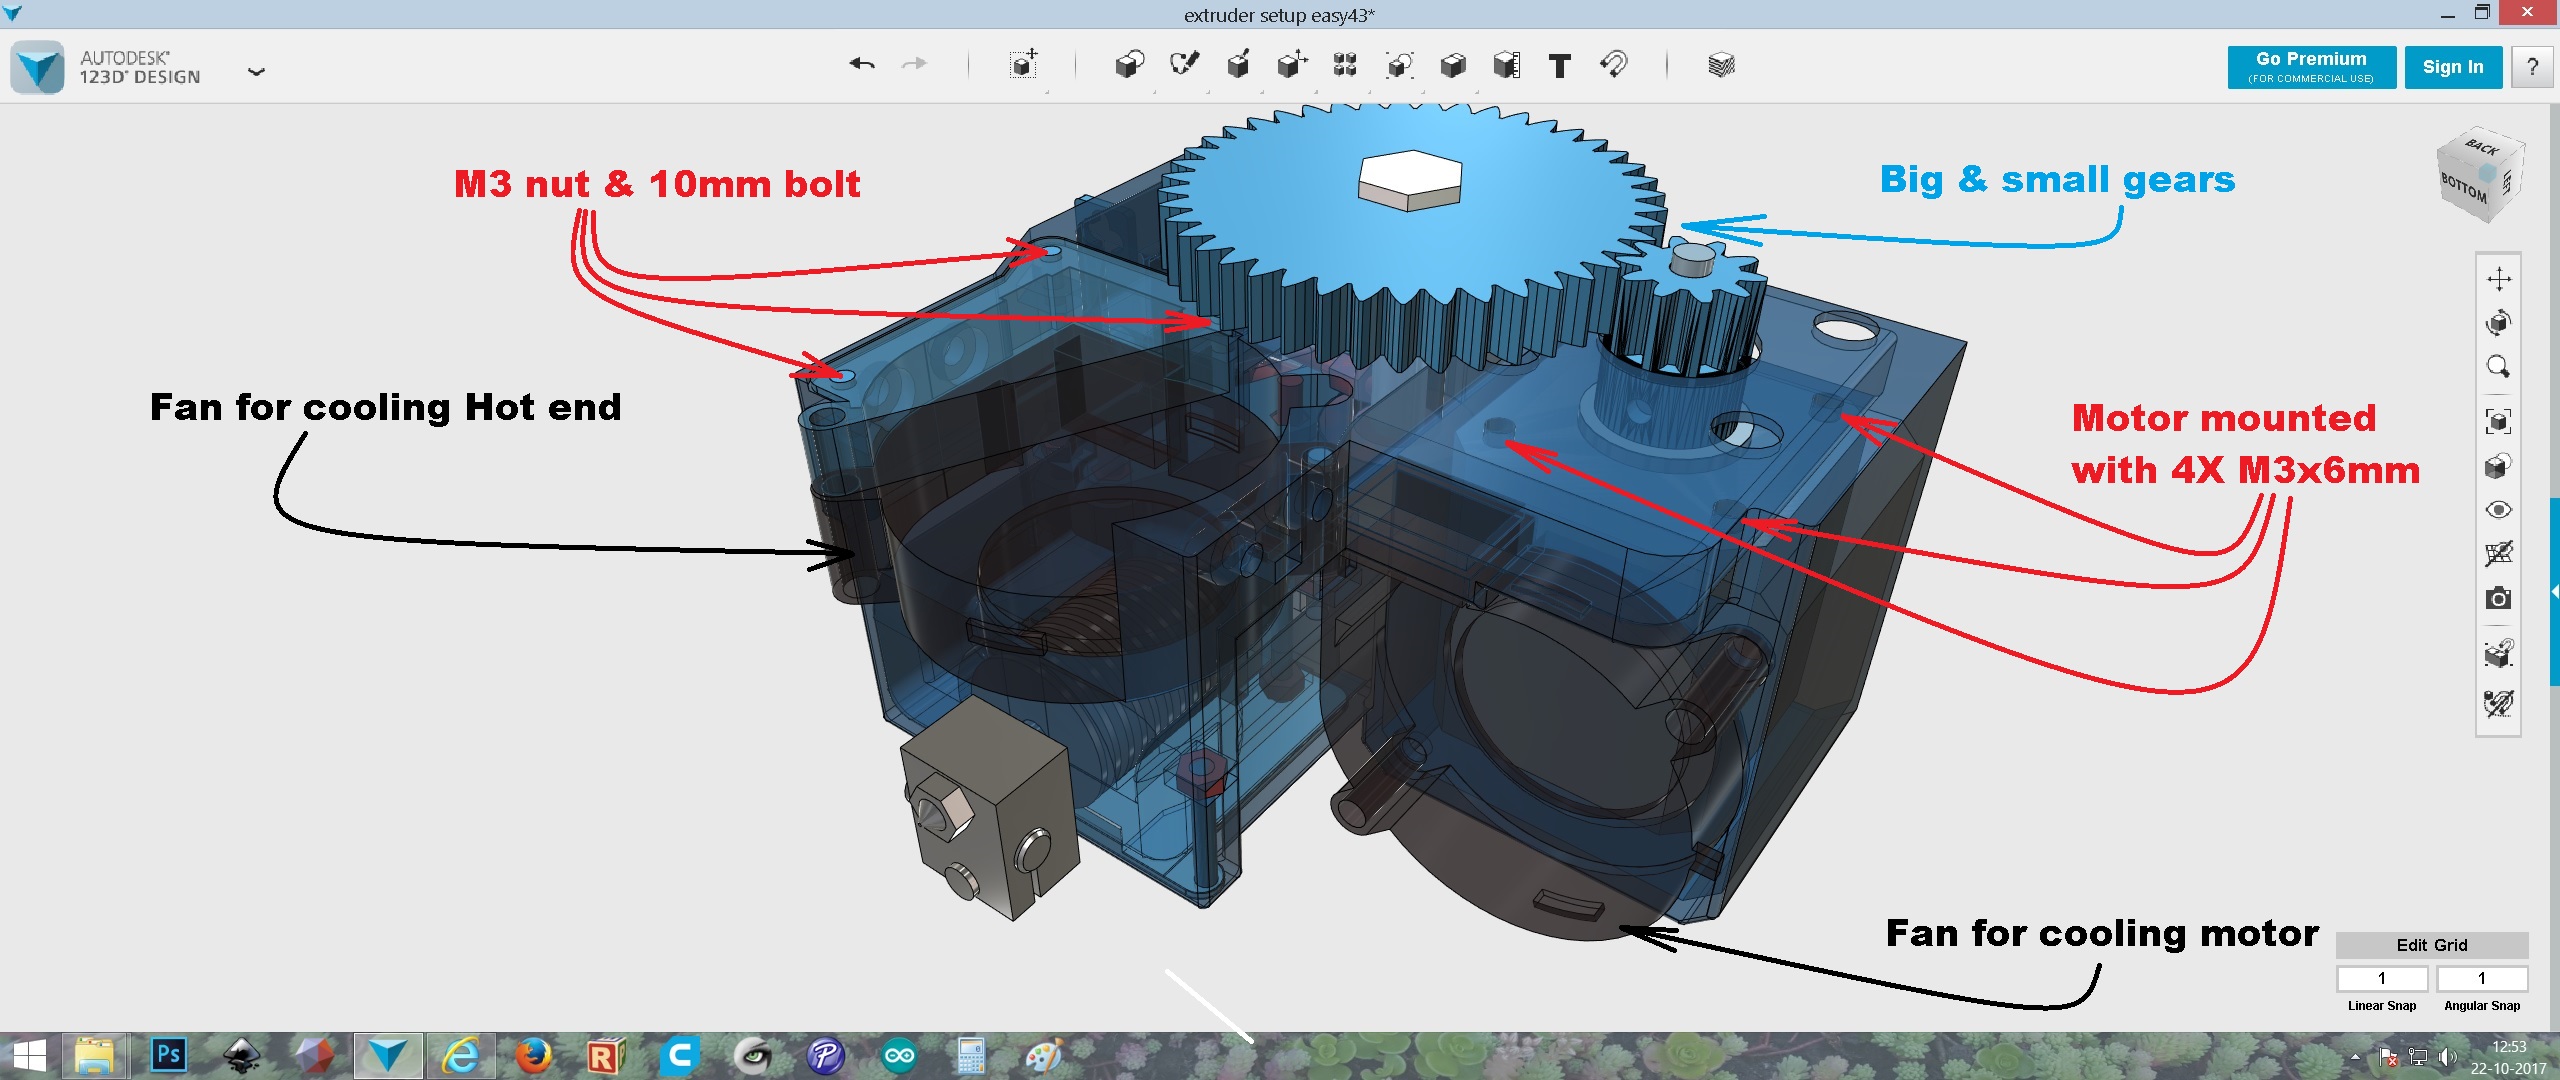This screenshot has height=1080, width=2560.
Task: Select the Measure tool
Action: 1506,65
